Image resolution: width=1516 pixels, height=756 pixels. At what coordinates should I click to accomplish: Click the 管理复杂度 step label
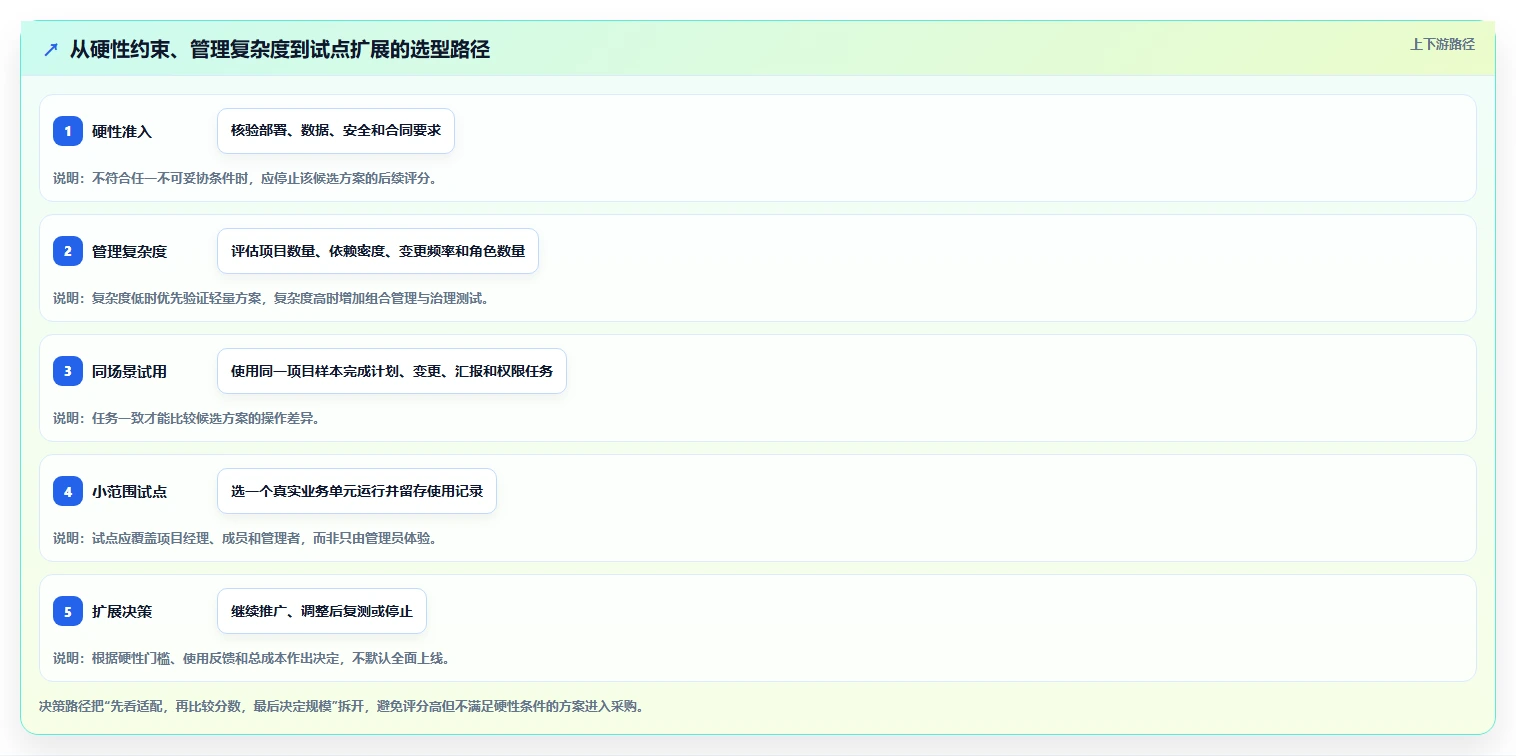coord(129,251)
